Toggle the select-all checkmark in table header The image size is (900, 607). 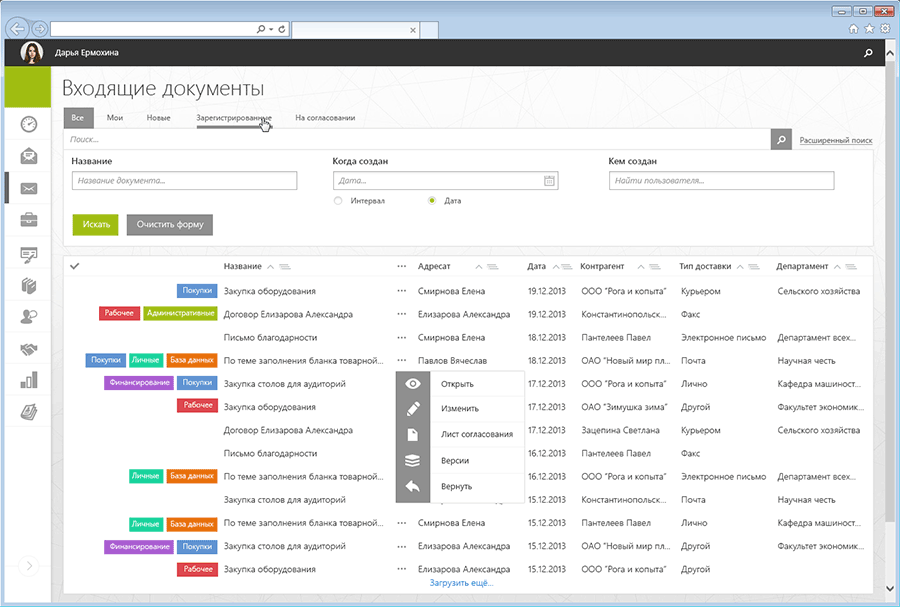point(75,266)
